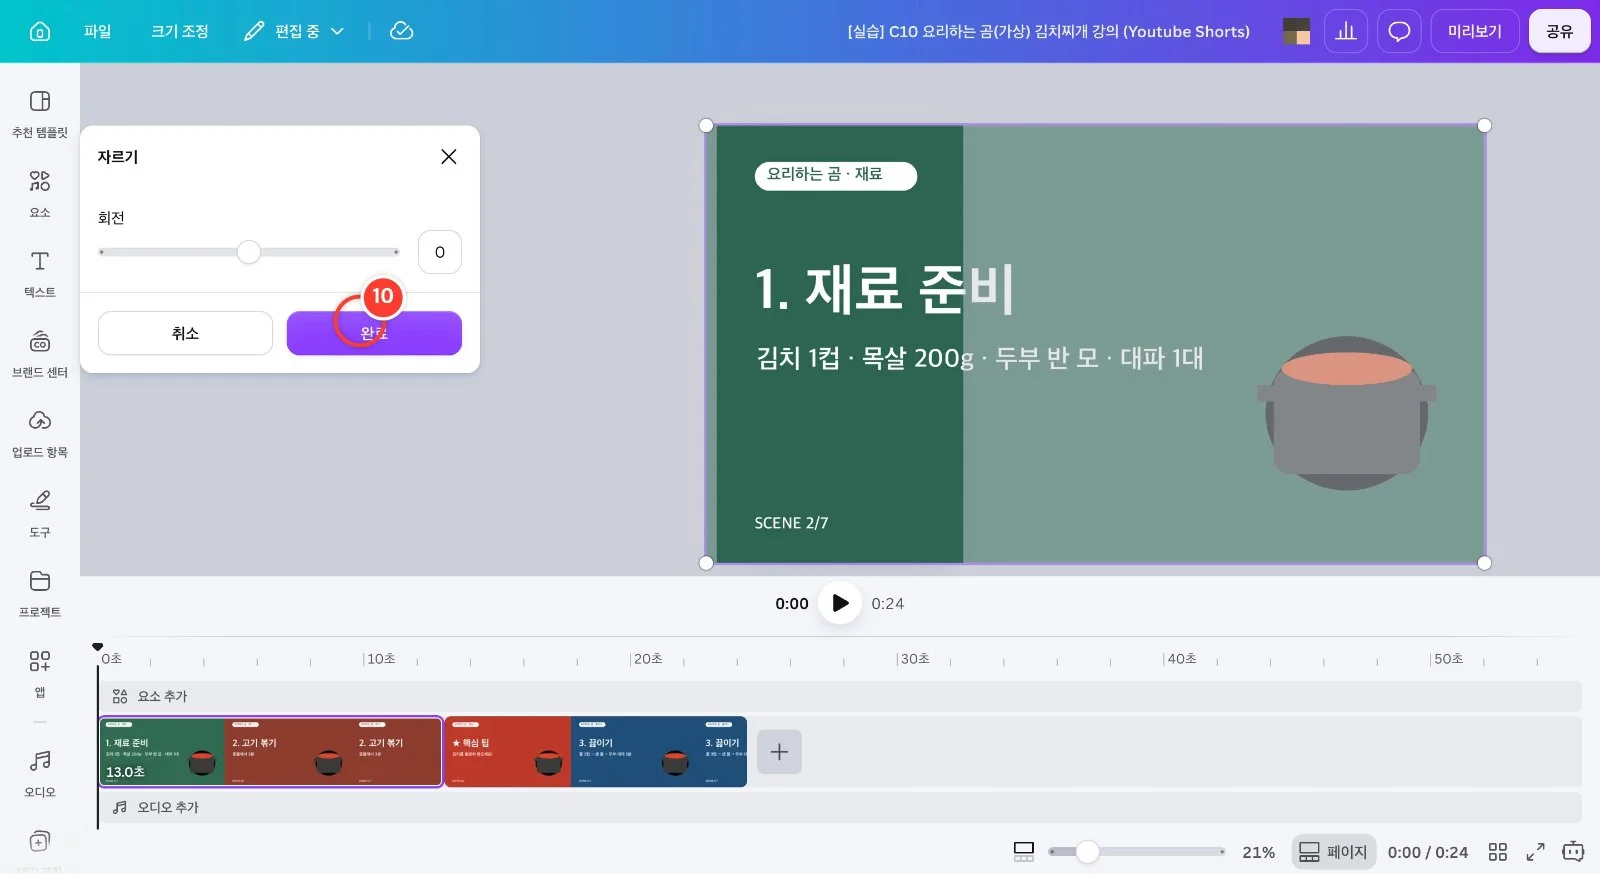Open 추천 템플릿 in the sidebar
This screenshot has height=874, width=1600.
40,114
